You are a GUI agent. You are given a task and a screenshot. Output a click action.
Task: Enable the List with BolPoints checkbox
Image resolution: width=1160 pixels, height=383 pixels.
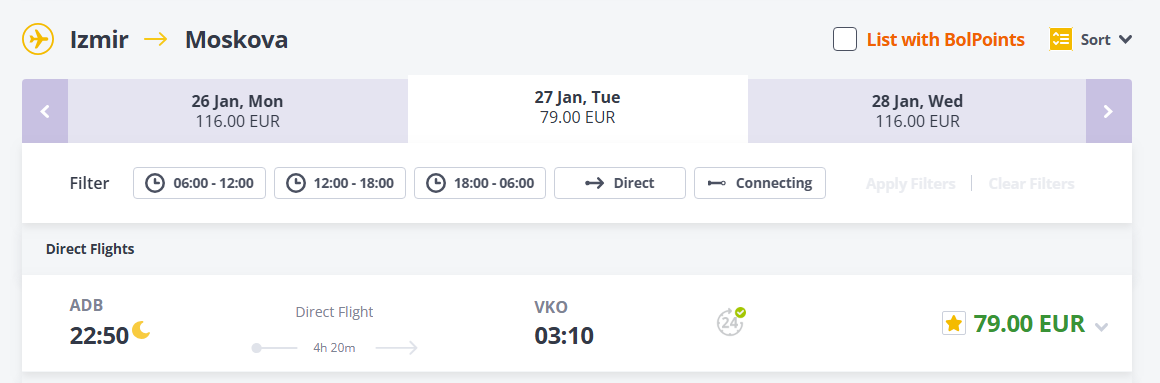pyautogui.click(x=845, y=39)
